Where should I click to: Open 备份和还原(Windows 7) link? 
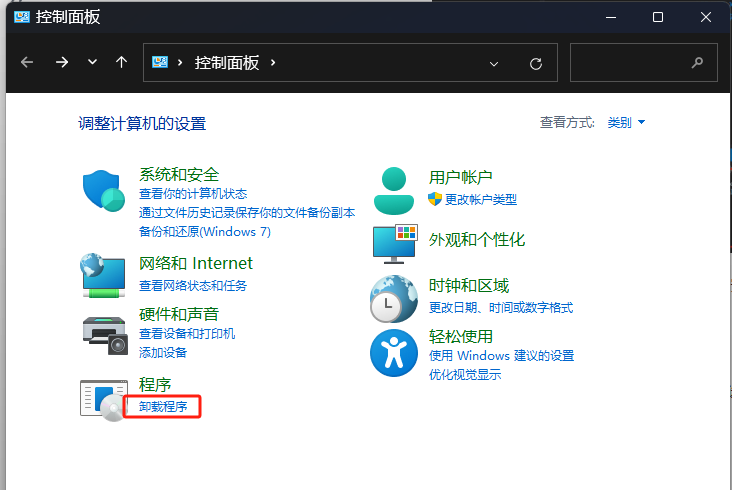tap(204, 231)
